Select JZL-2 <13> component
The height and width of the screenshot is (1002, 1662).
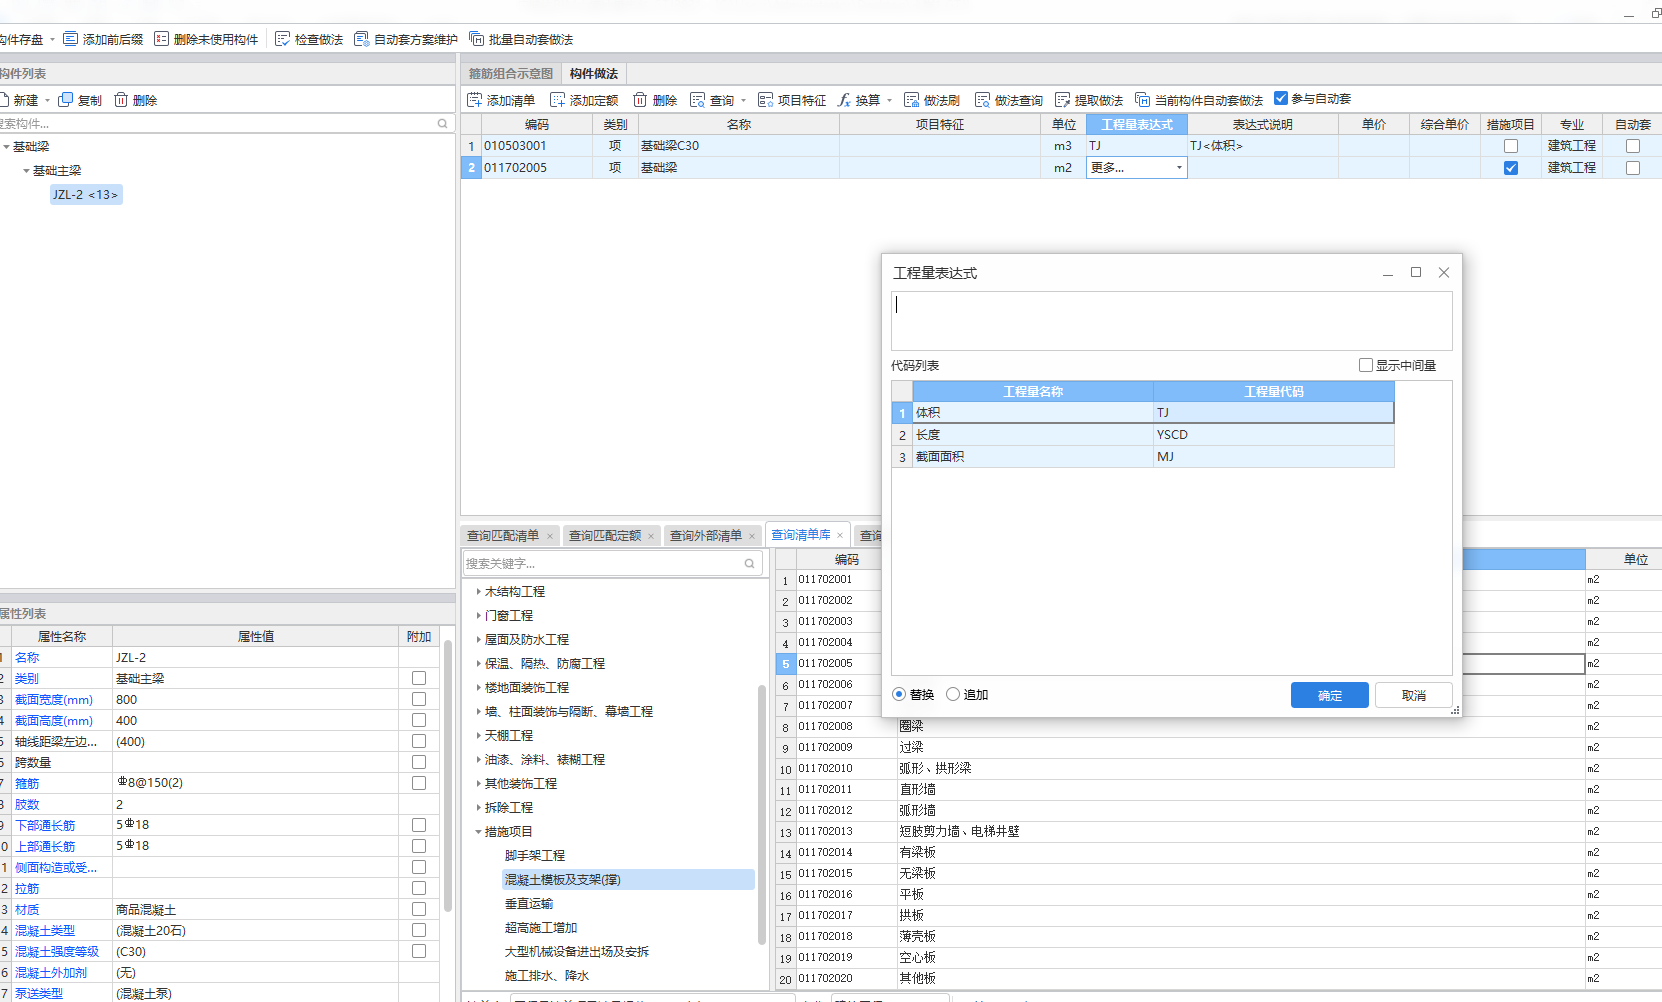tap(86, 195)
